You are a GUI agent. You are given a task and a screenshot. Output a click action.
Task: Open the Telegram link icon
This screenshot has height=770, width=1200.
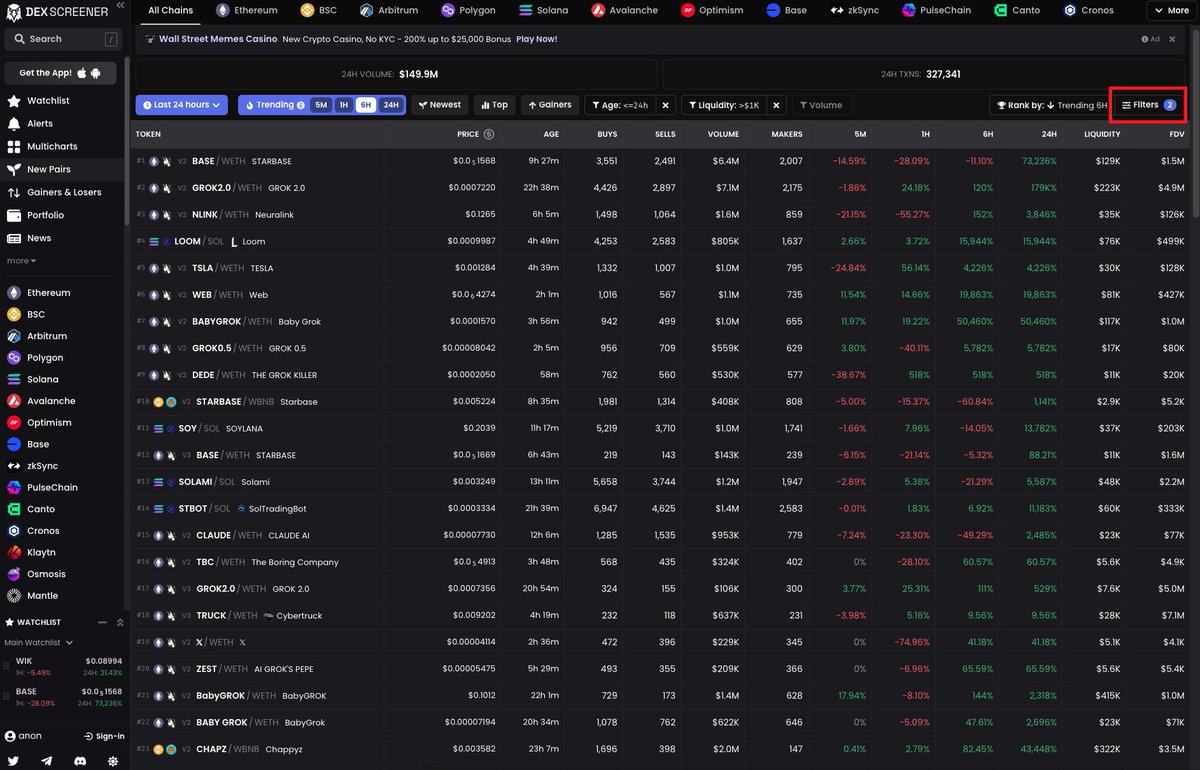(47, 761)
